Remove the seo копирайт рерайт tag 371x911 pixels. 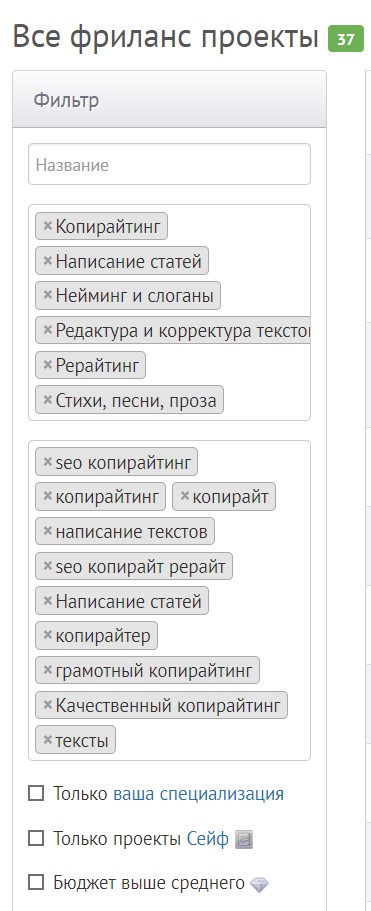[x=48, y=566]
